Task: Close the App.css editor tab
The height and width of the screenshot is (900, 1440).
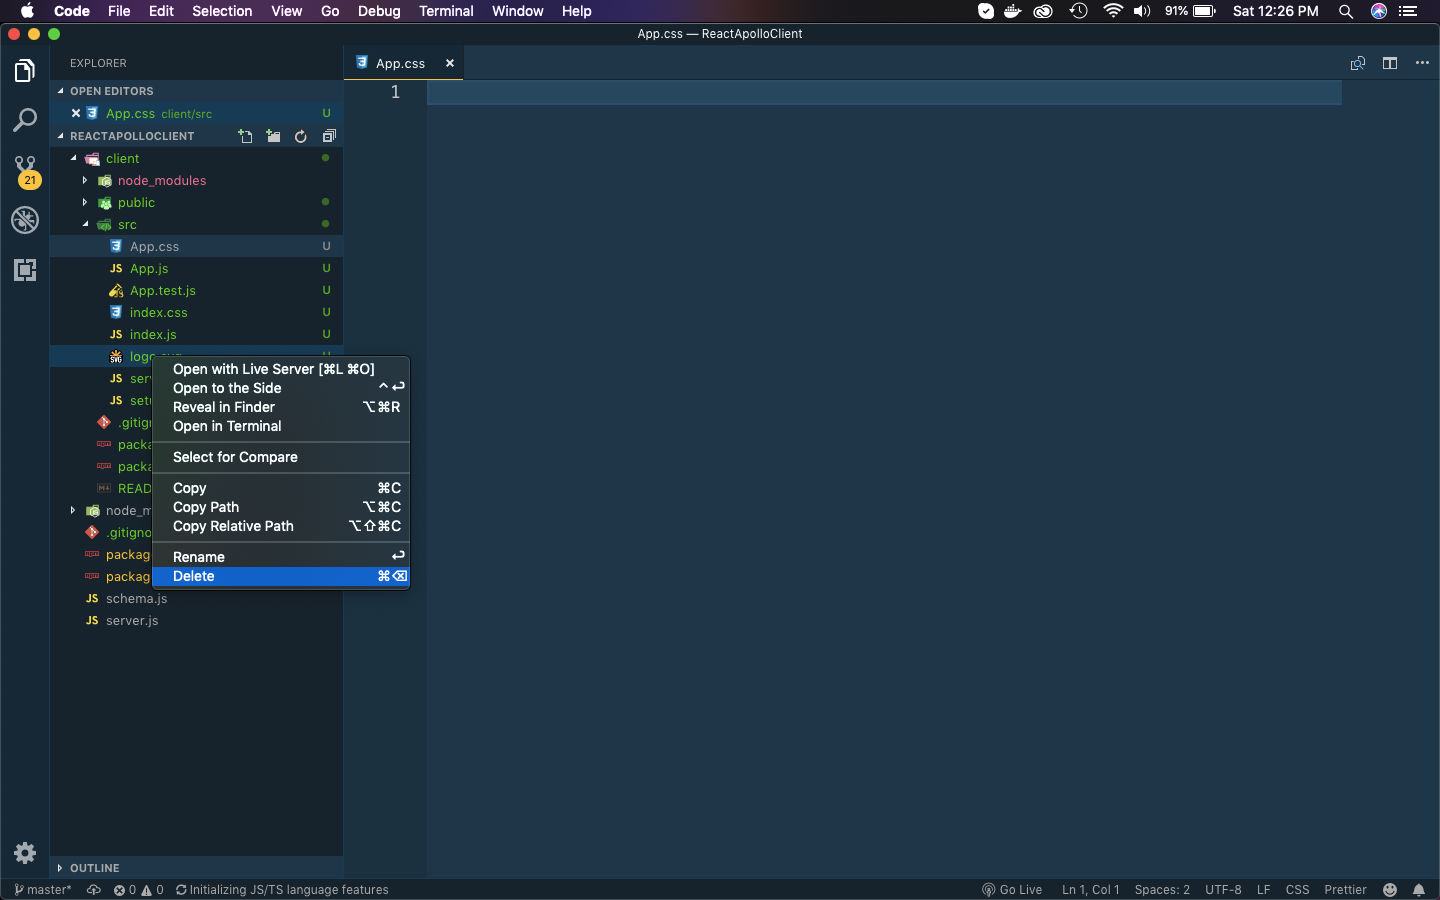Action: [x=450, y=63]
